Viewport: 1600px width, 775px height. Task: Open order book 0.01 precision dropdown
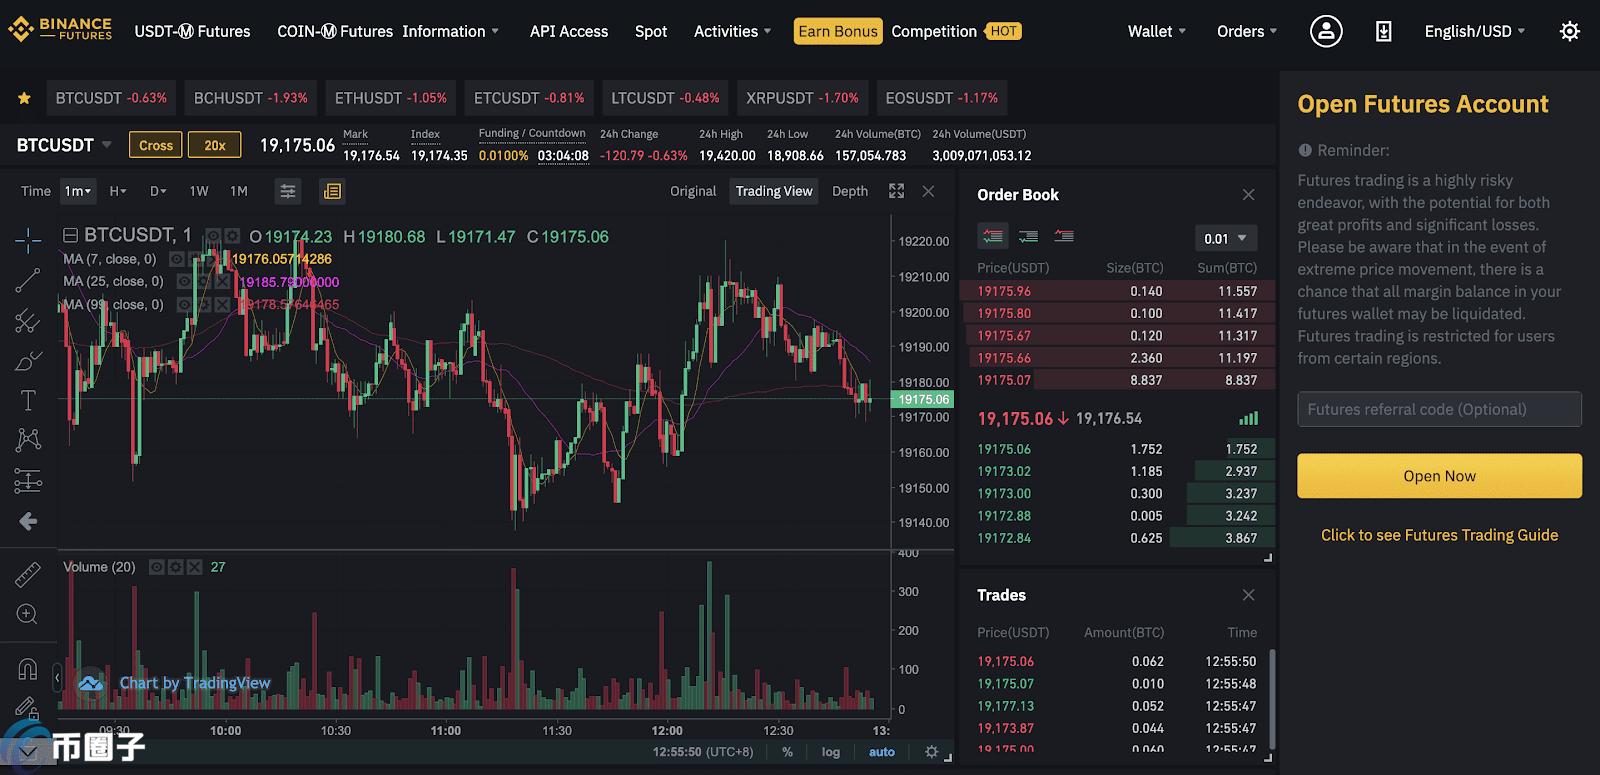(1226, 238)
